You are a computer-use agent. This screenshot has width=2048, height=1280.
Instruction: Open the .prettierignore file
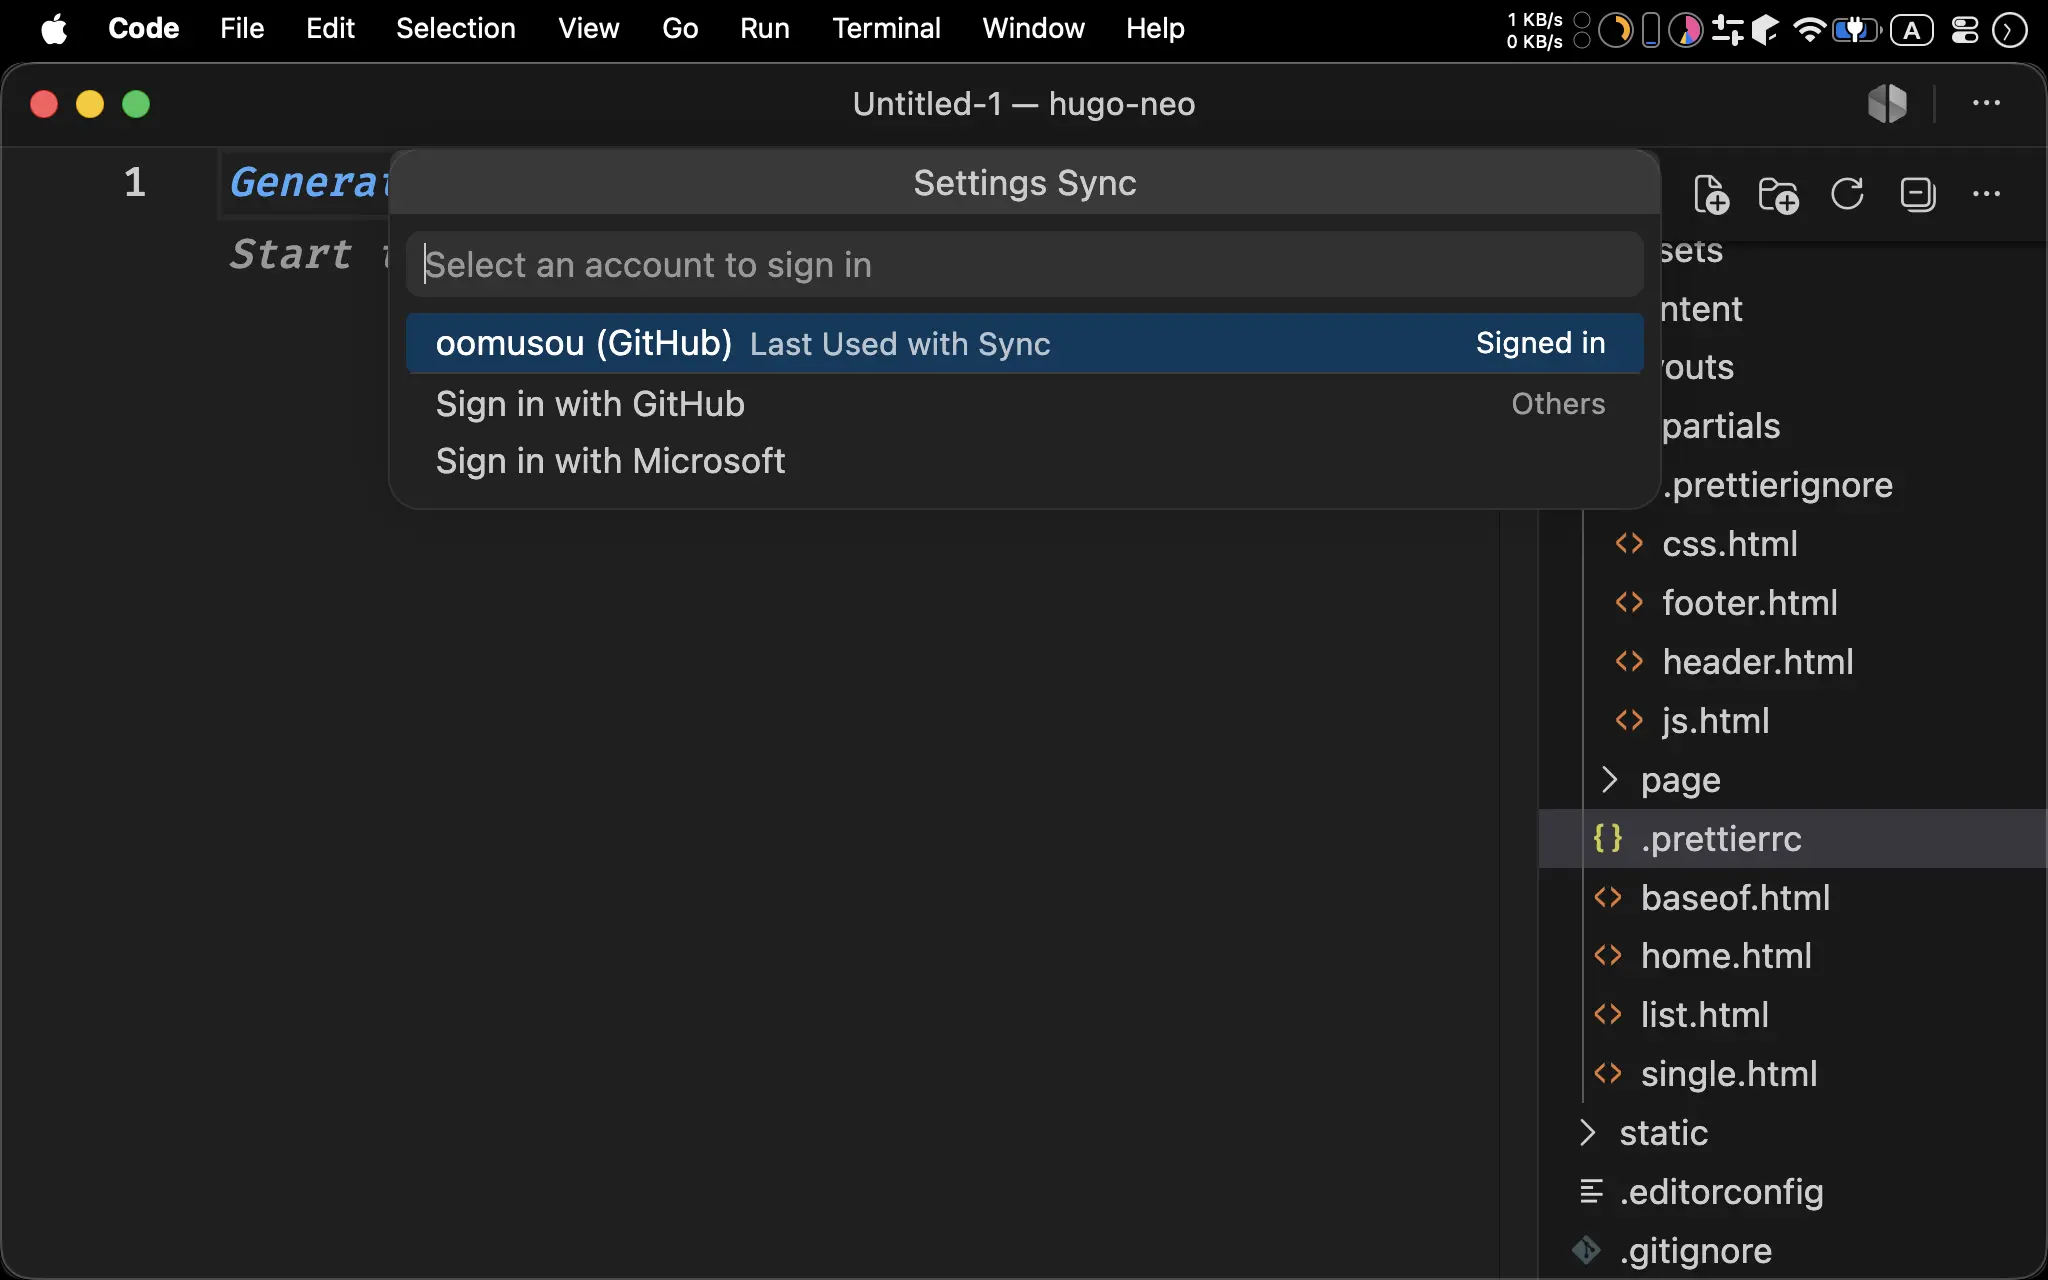tap(1777, 485)
